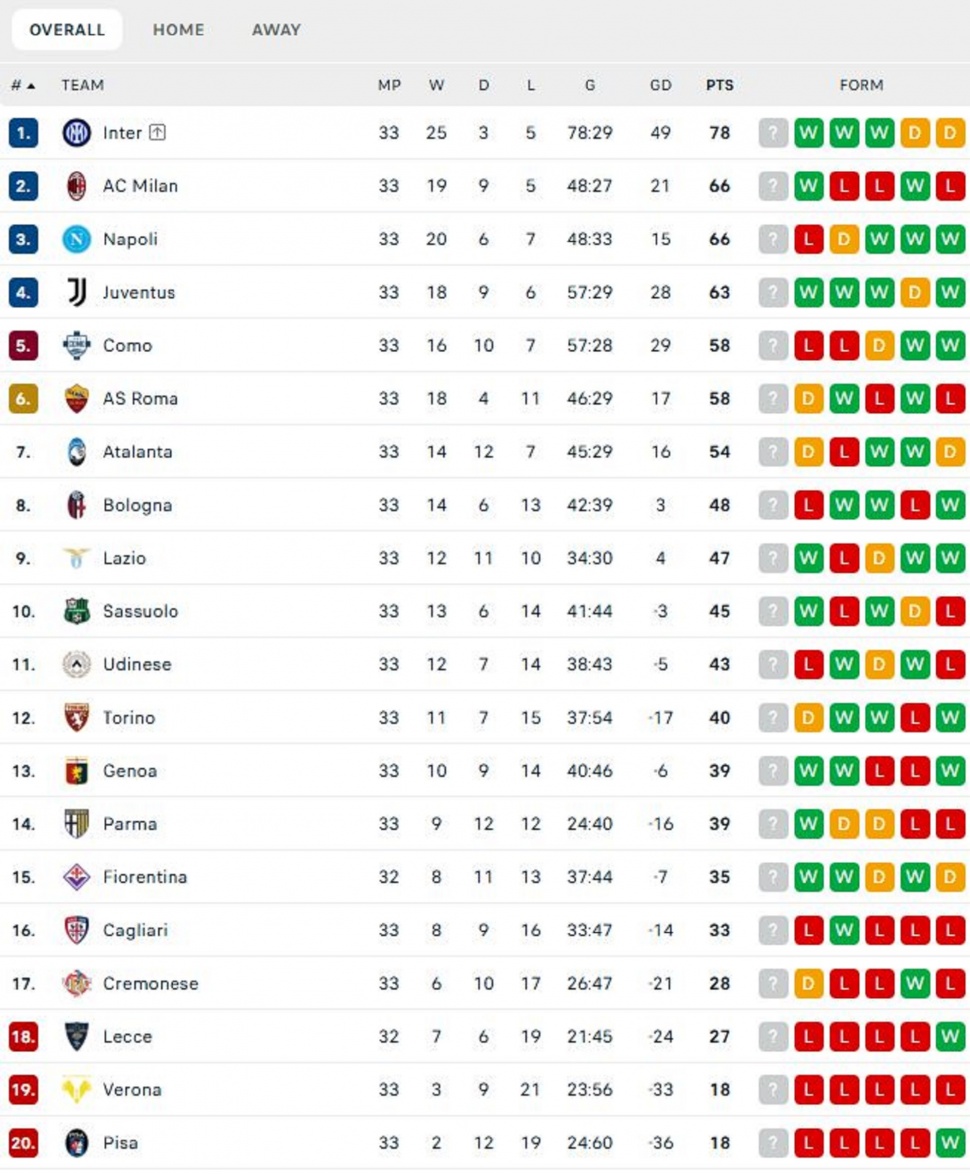Switch to the AWAY tab
Viewport: 970px width, 1174px height.
coord(275,30)
